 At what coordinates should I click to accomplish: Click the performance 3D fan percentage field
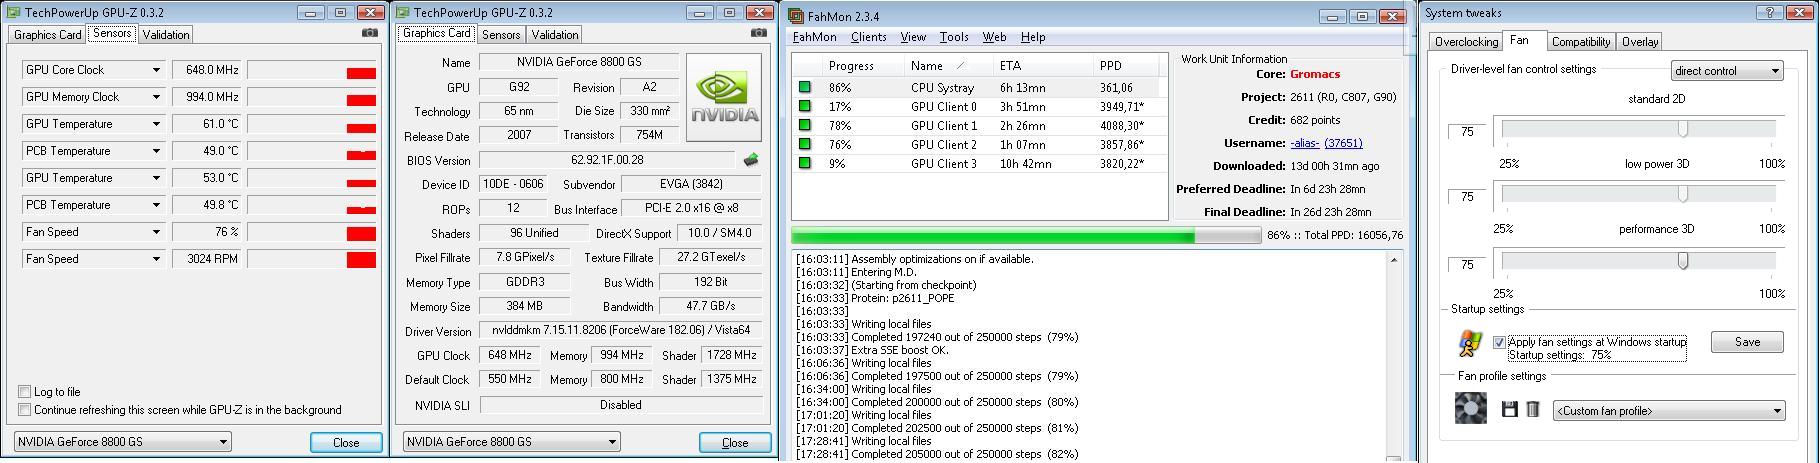(x=1467, y=265)
